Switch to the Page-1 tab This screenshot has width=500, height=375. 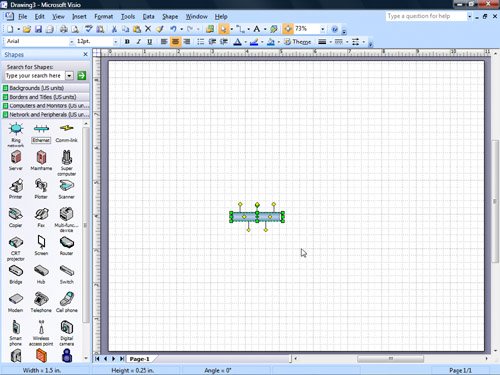pos(139,359)
